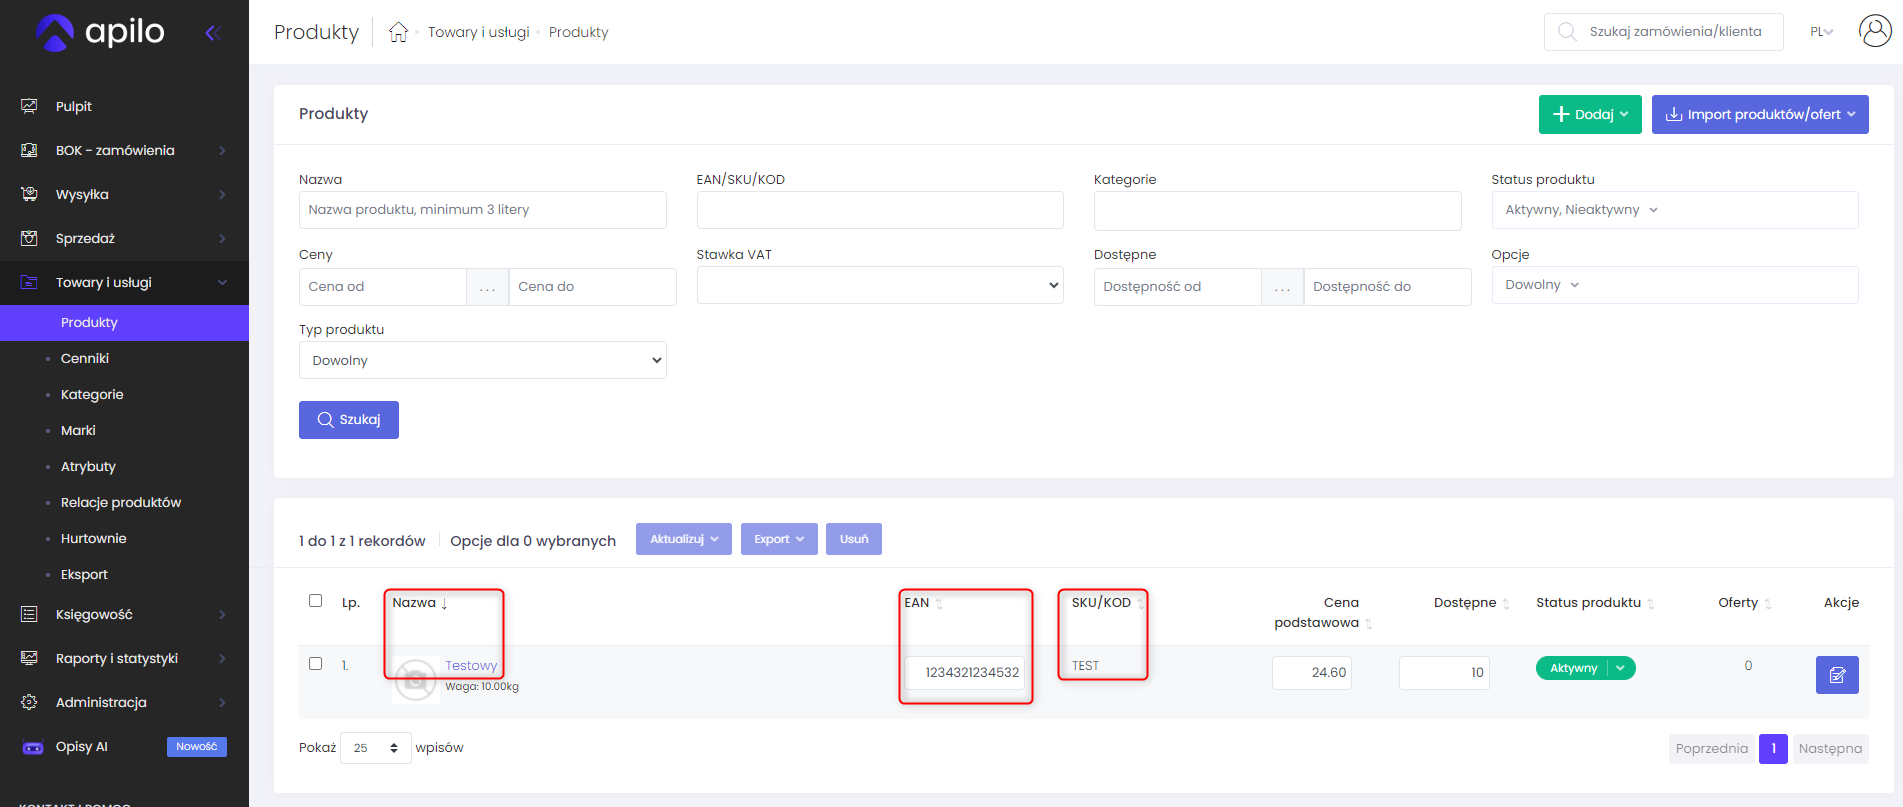Click the Księgowość sidebar icon
Screen dimensions: 1903x807
29,614
